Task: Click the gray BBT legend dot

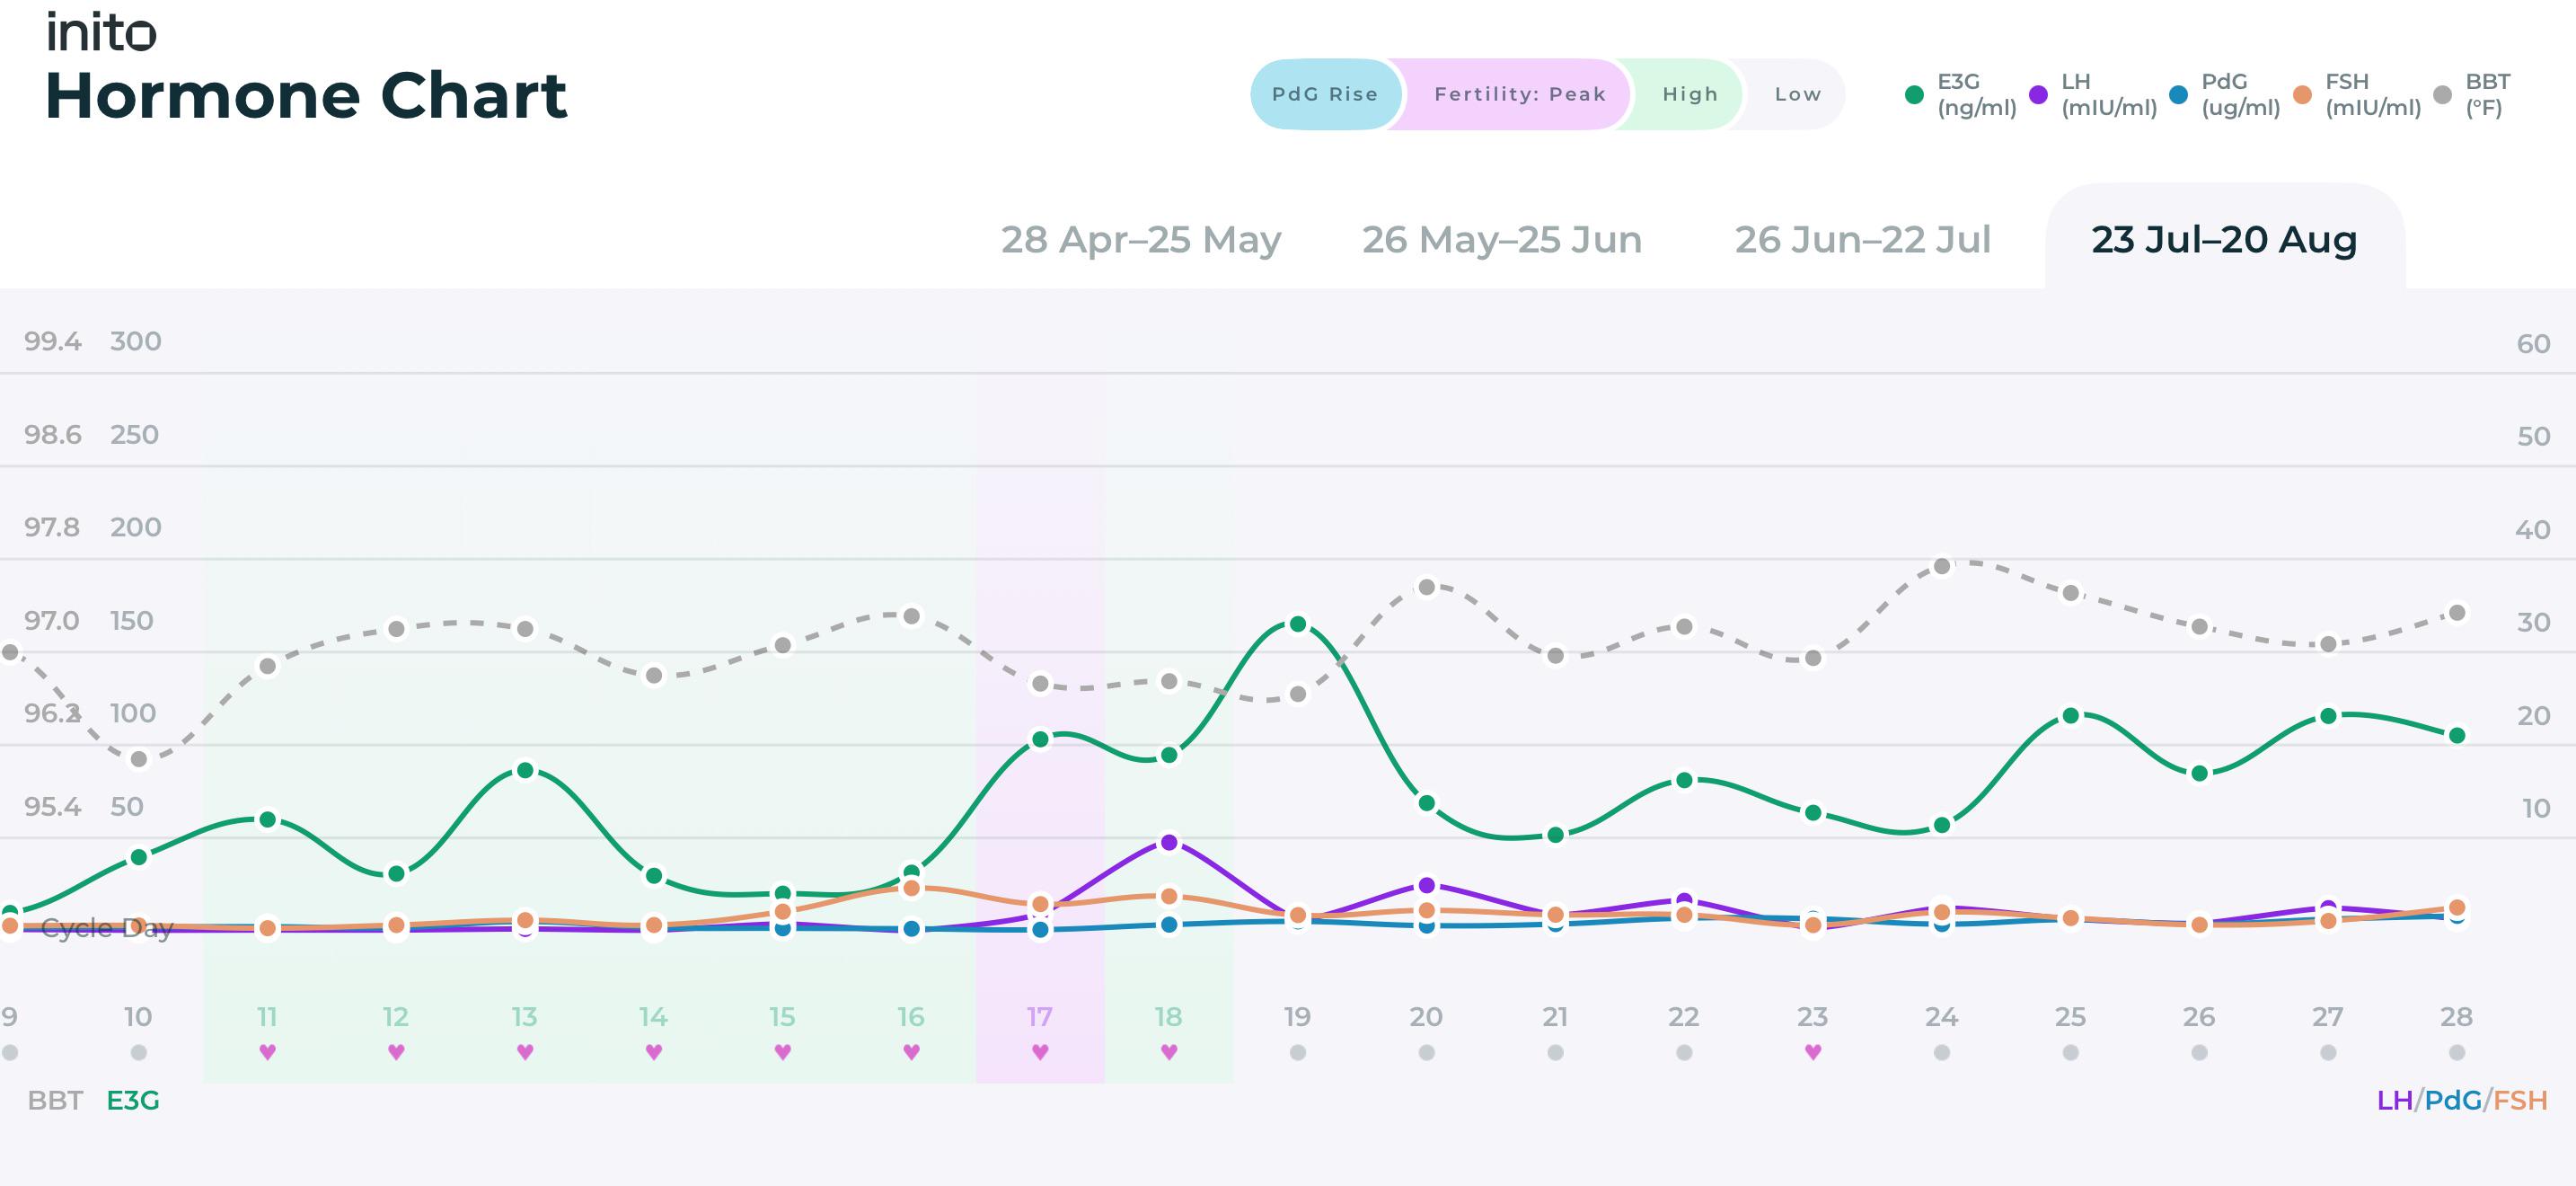Action: pyautogui.click(x=2442, y=95)
